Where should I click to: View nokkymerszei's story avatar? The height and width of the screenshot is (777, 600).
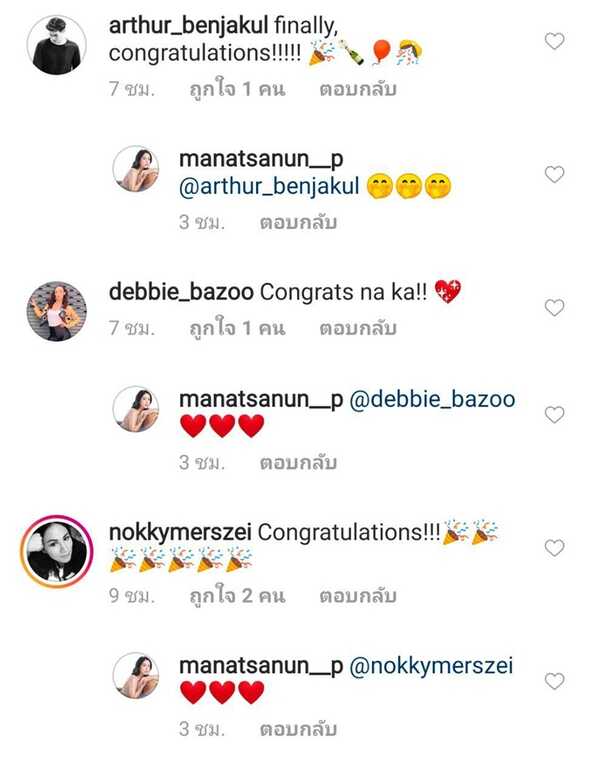[x=56, y=550]
